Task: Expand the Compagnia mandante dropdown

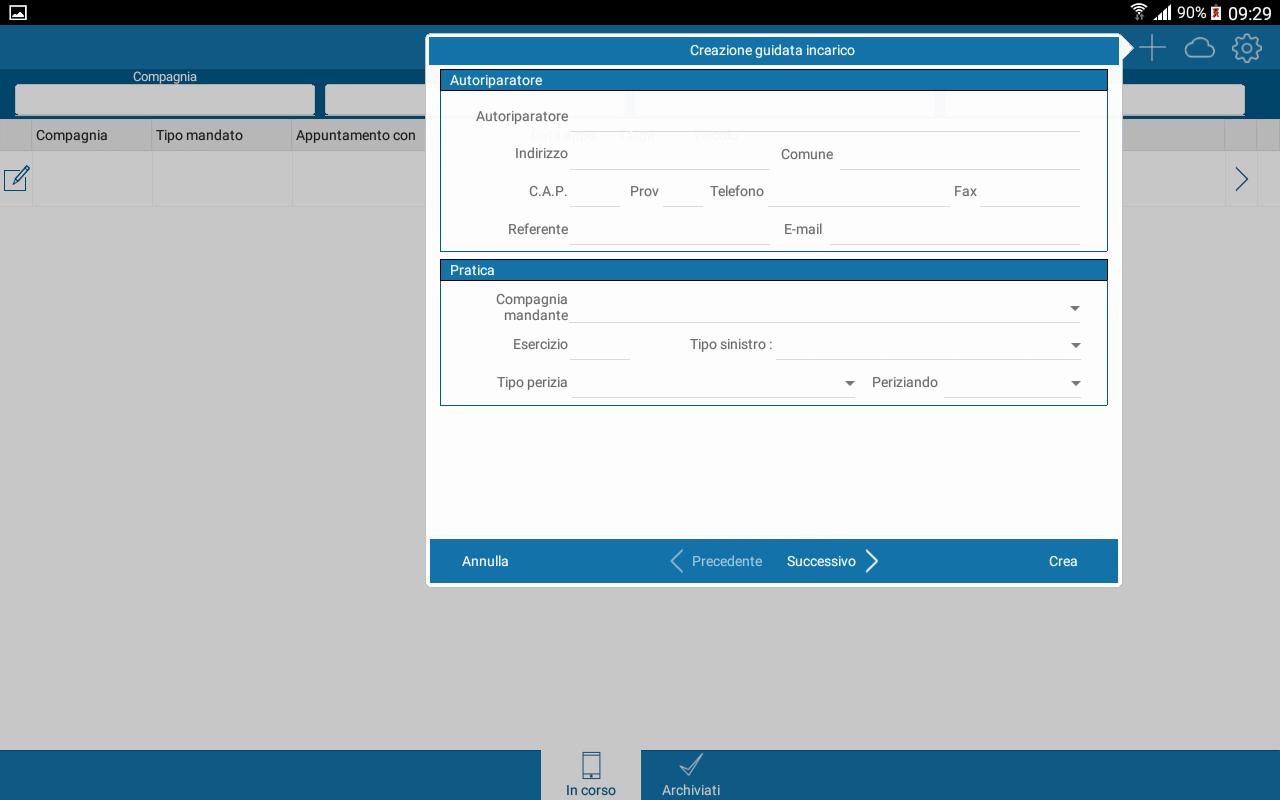Action: tap(1074, 308)
